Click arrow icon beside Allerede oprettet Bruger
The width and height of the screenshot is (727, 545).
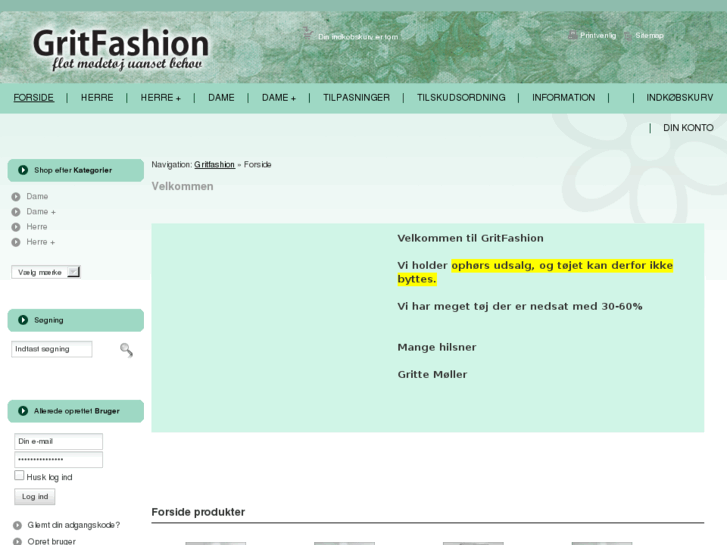pos(23,411)
